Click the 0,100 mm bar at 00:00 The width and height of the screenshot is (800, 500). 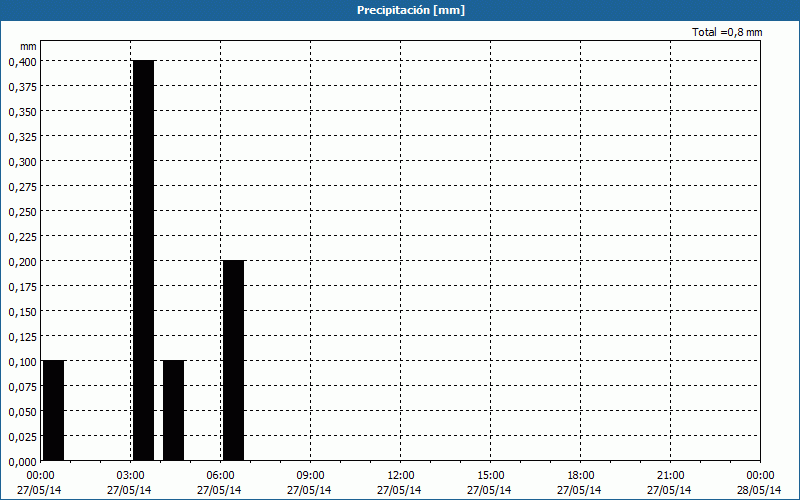pos(54,410)
